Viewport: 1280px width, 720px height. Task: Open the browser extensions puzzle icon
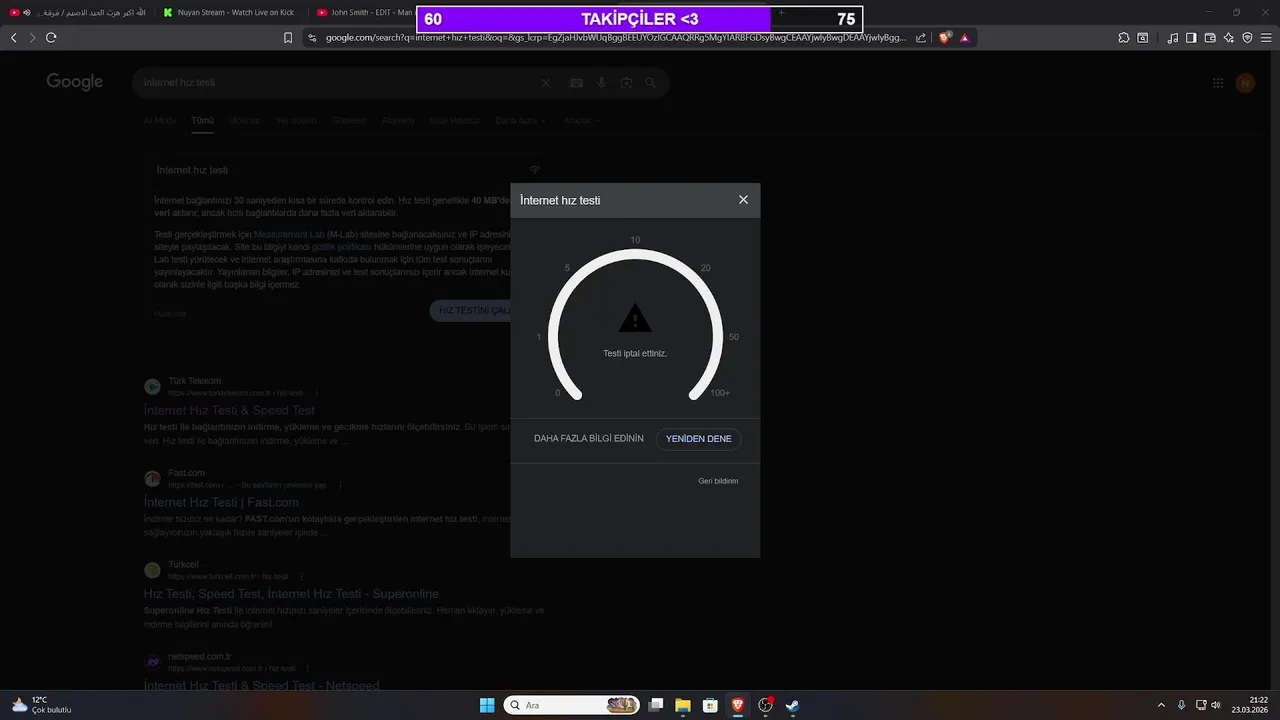1124,38
